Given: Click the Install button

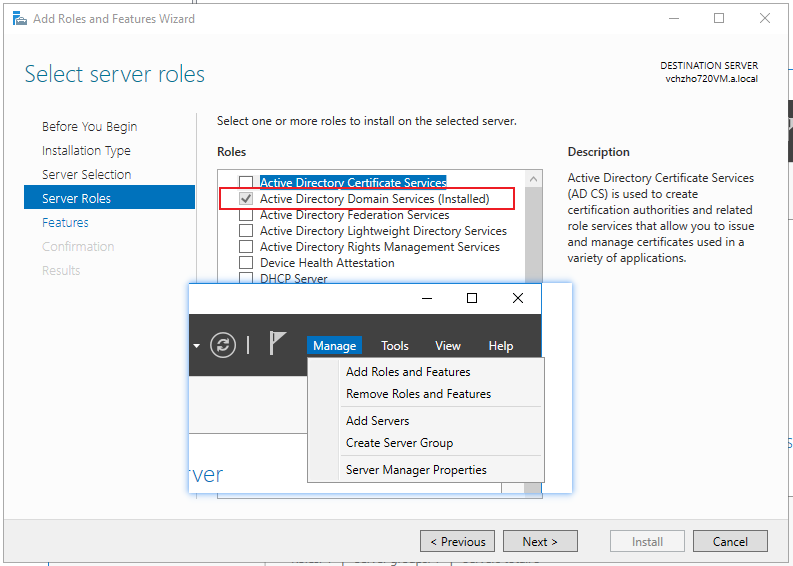Looking at the screenshot, I should point(647,541).
